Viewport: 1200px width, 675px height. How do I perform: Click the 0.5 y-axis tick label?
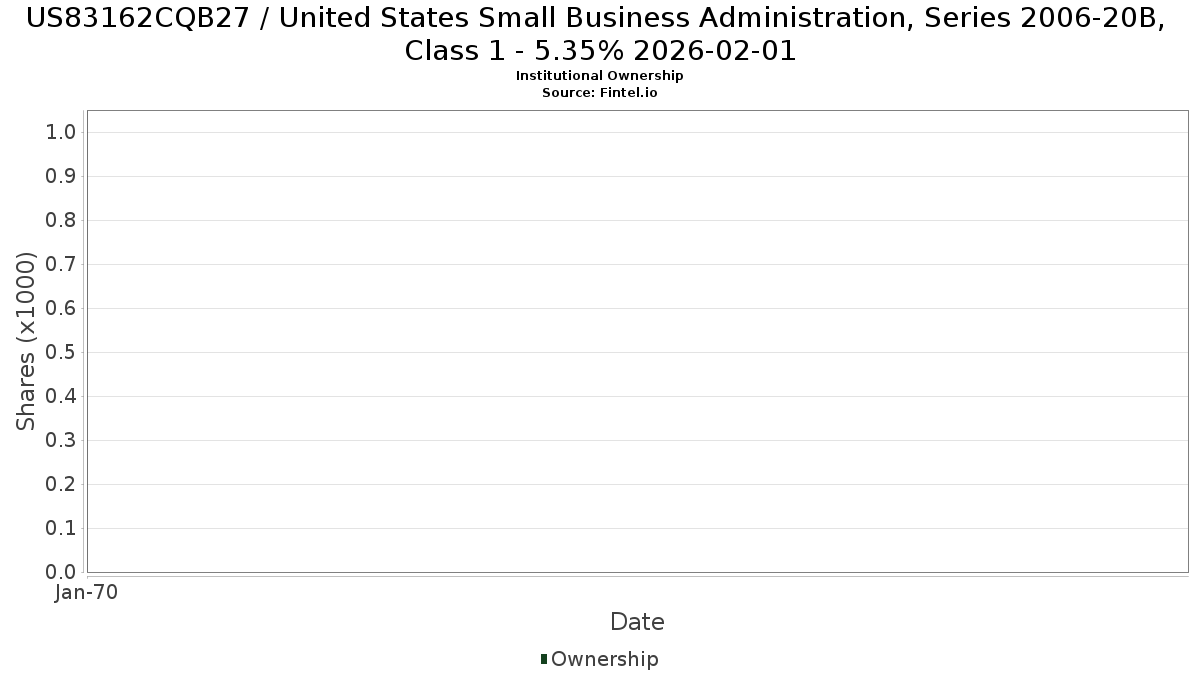pos(62,353)
